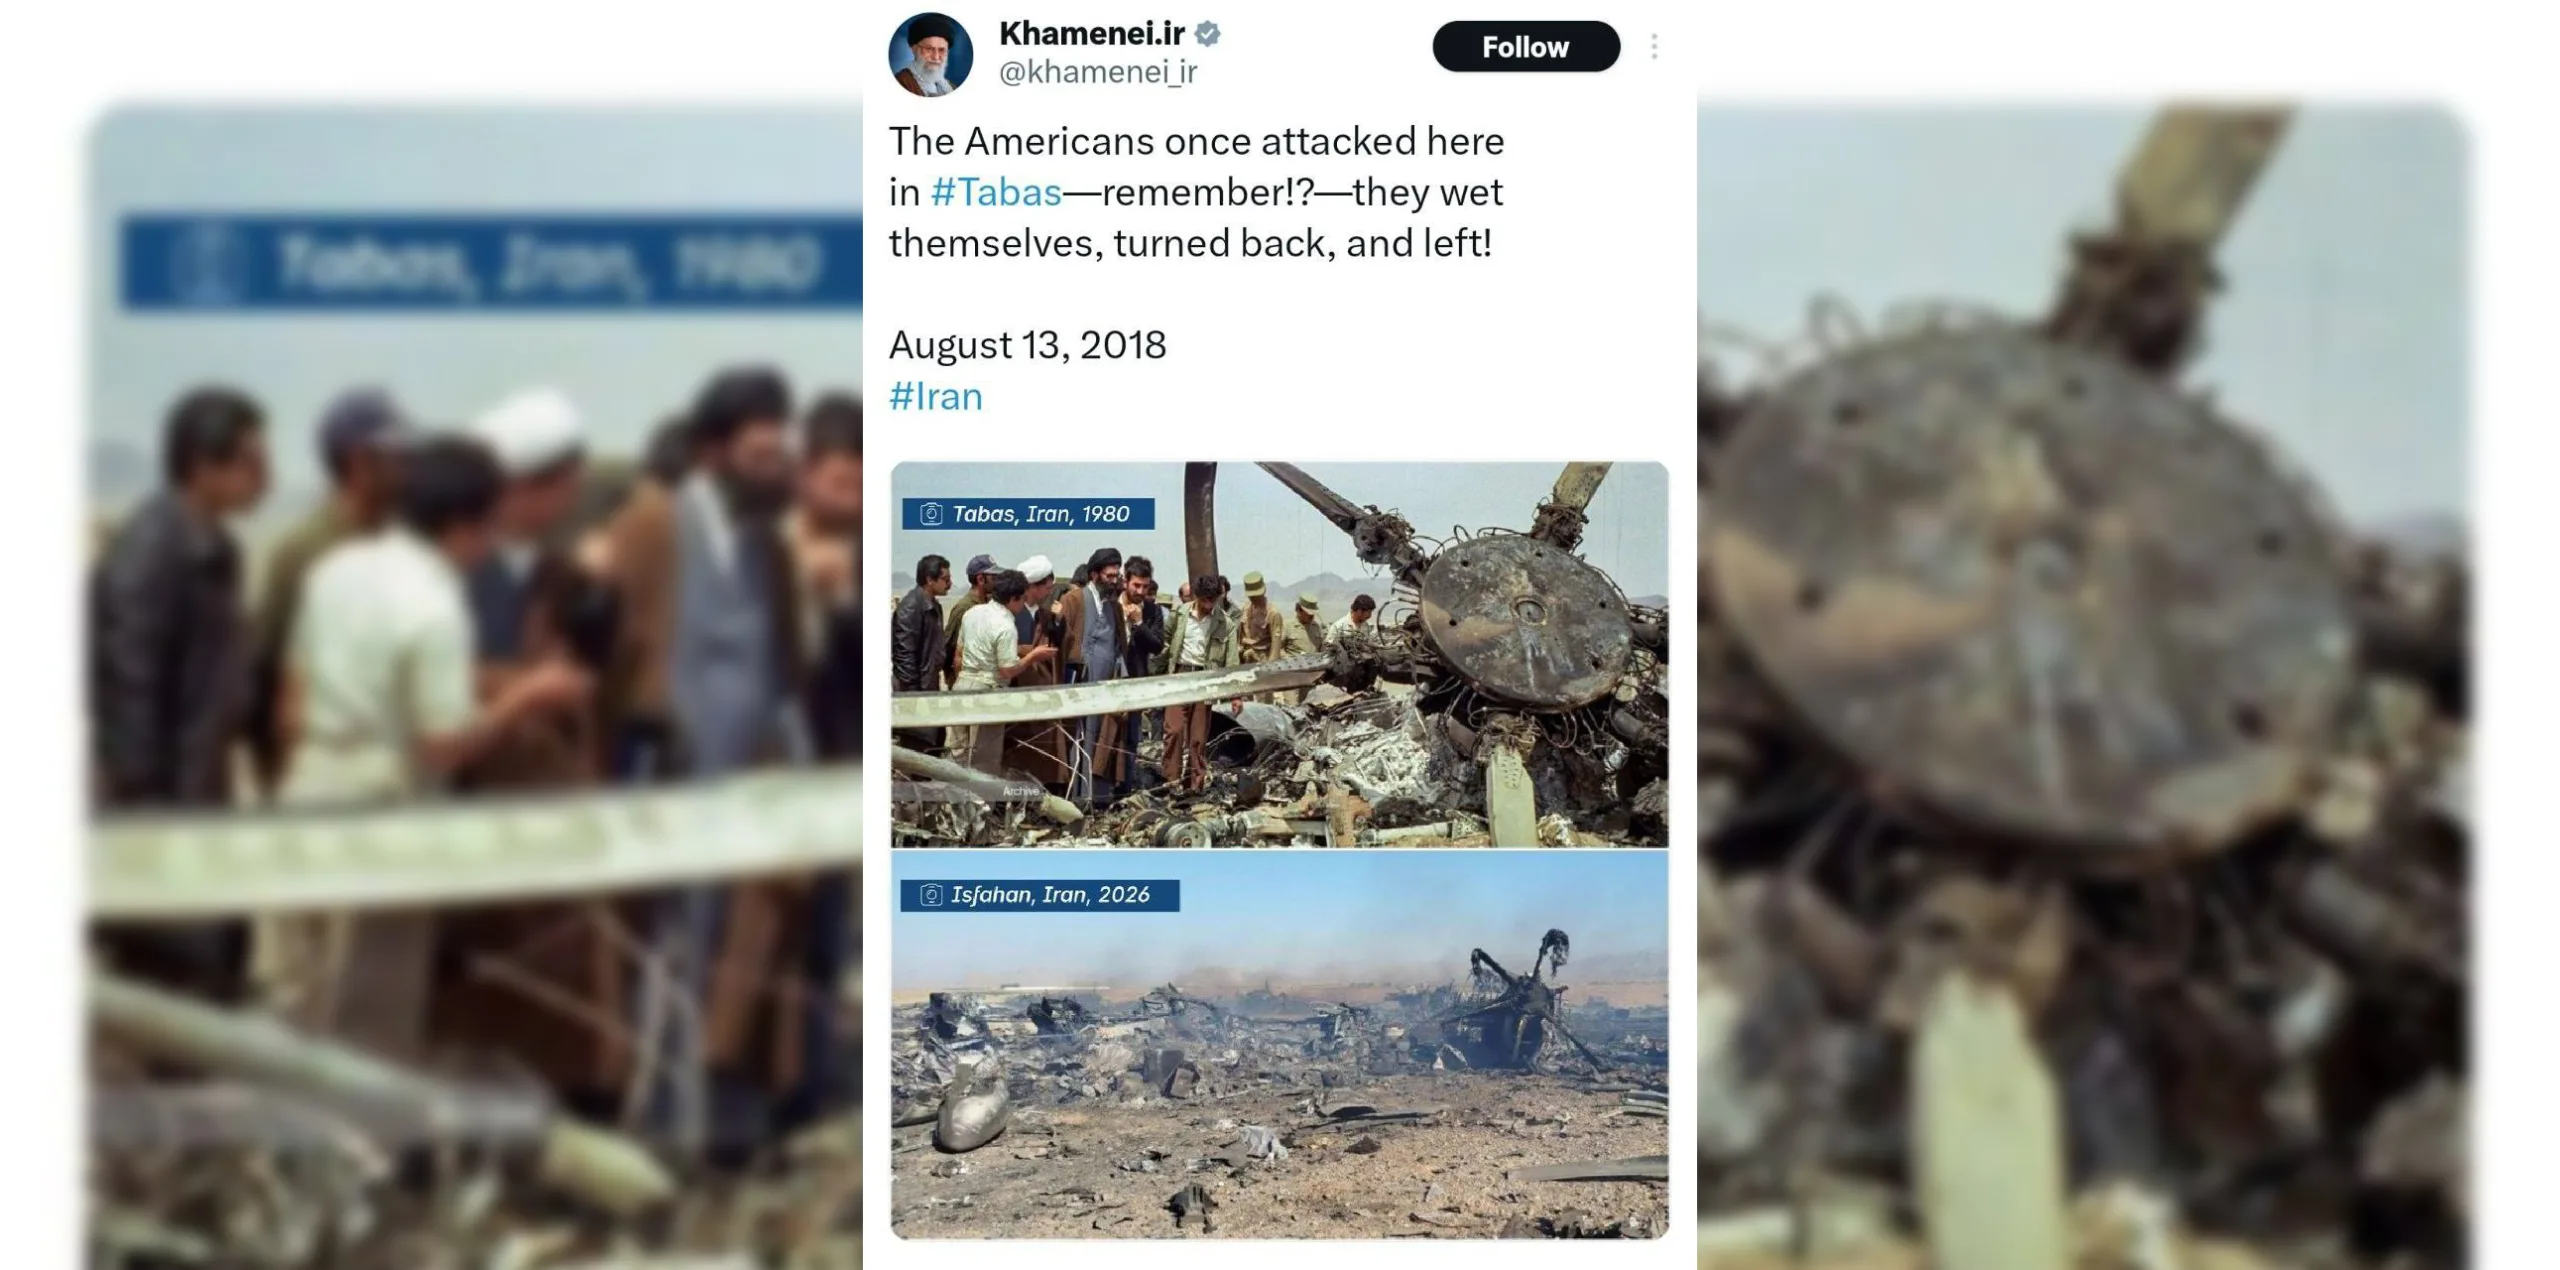Open the Isfahan 2026 wreckage photo

pos(1279,1046)
